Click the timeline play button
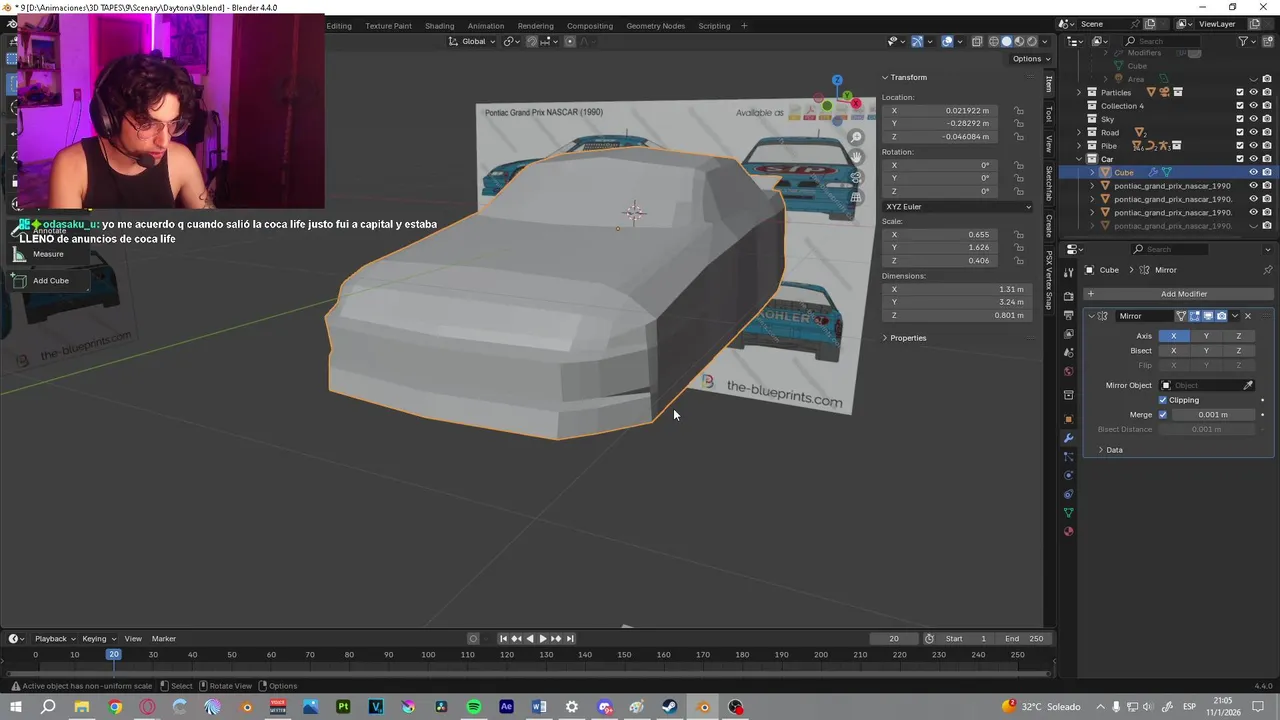This screenshot has width=1280, height=720. pos(543,639)
